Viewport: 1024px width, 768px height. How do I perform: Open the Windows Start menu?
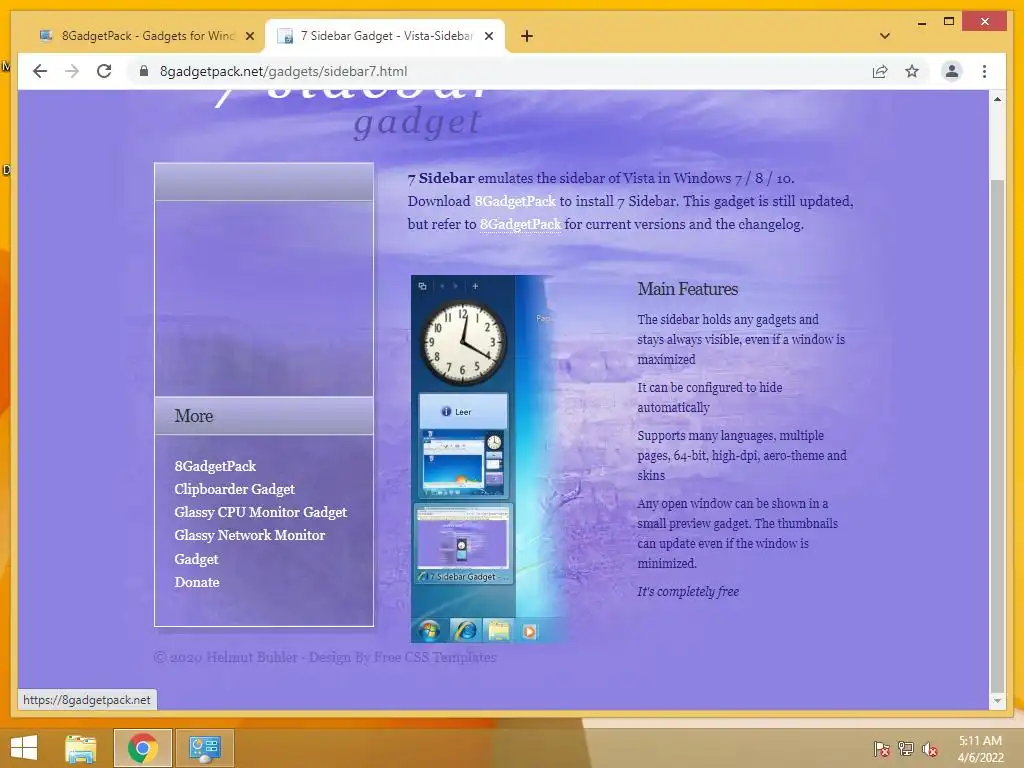click(x=24, y=748)
